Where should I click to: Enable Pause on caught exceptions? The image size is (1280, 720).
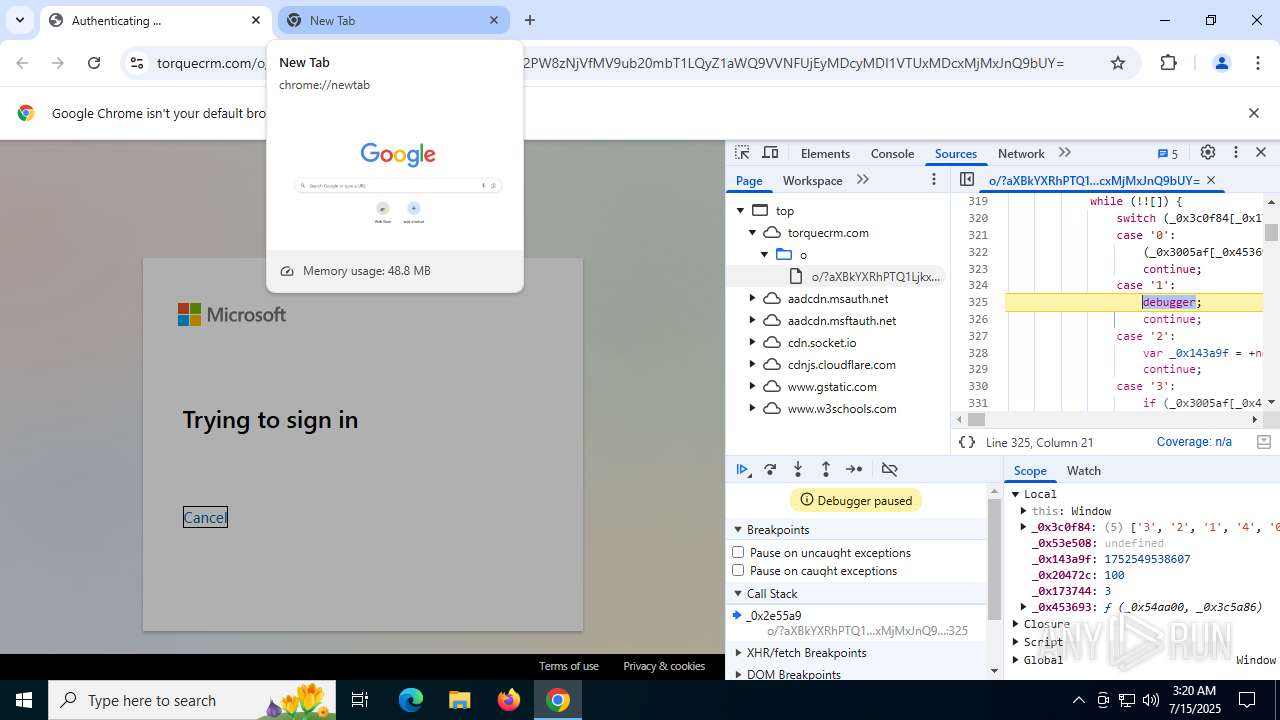point(738,570)
